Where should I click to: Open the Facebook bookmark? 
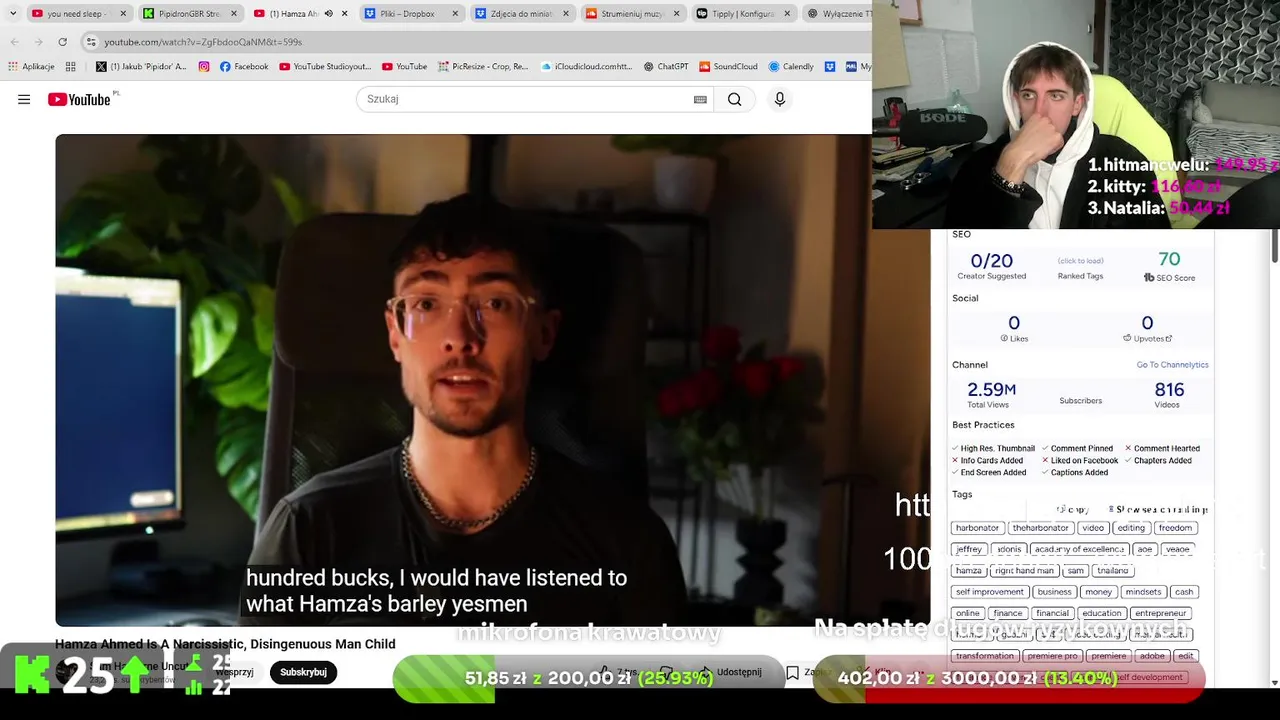[x=244, y=67]
